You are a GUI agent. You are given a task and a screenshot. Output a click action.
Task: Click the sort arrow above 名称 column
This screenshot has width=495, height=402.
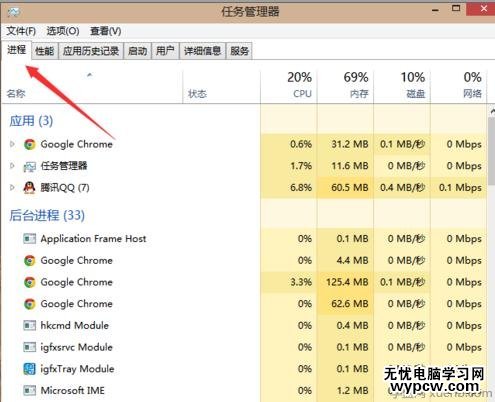89,75
